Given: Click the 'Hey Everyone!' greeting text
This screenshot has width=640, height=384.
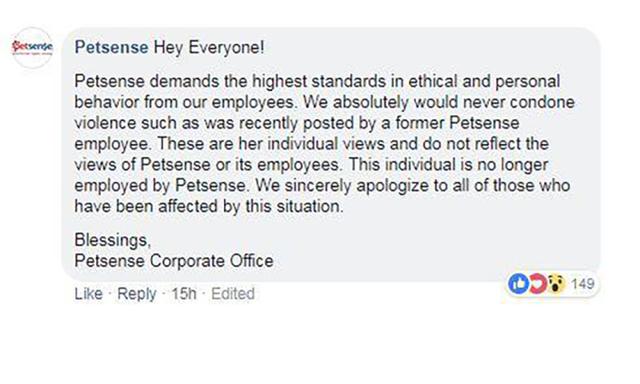Looking at the screenshot, I should (209, 47).
